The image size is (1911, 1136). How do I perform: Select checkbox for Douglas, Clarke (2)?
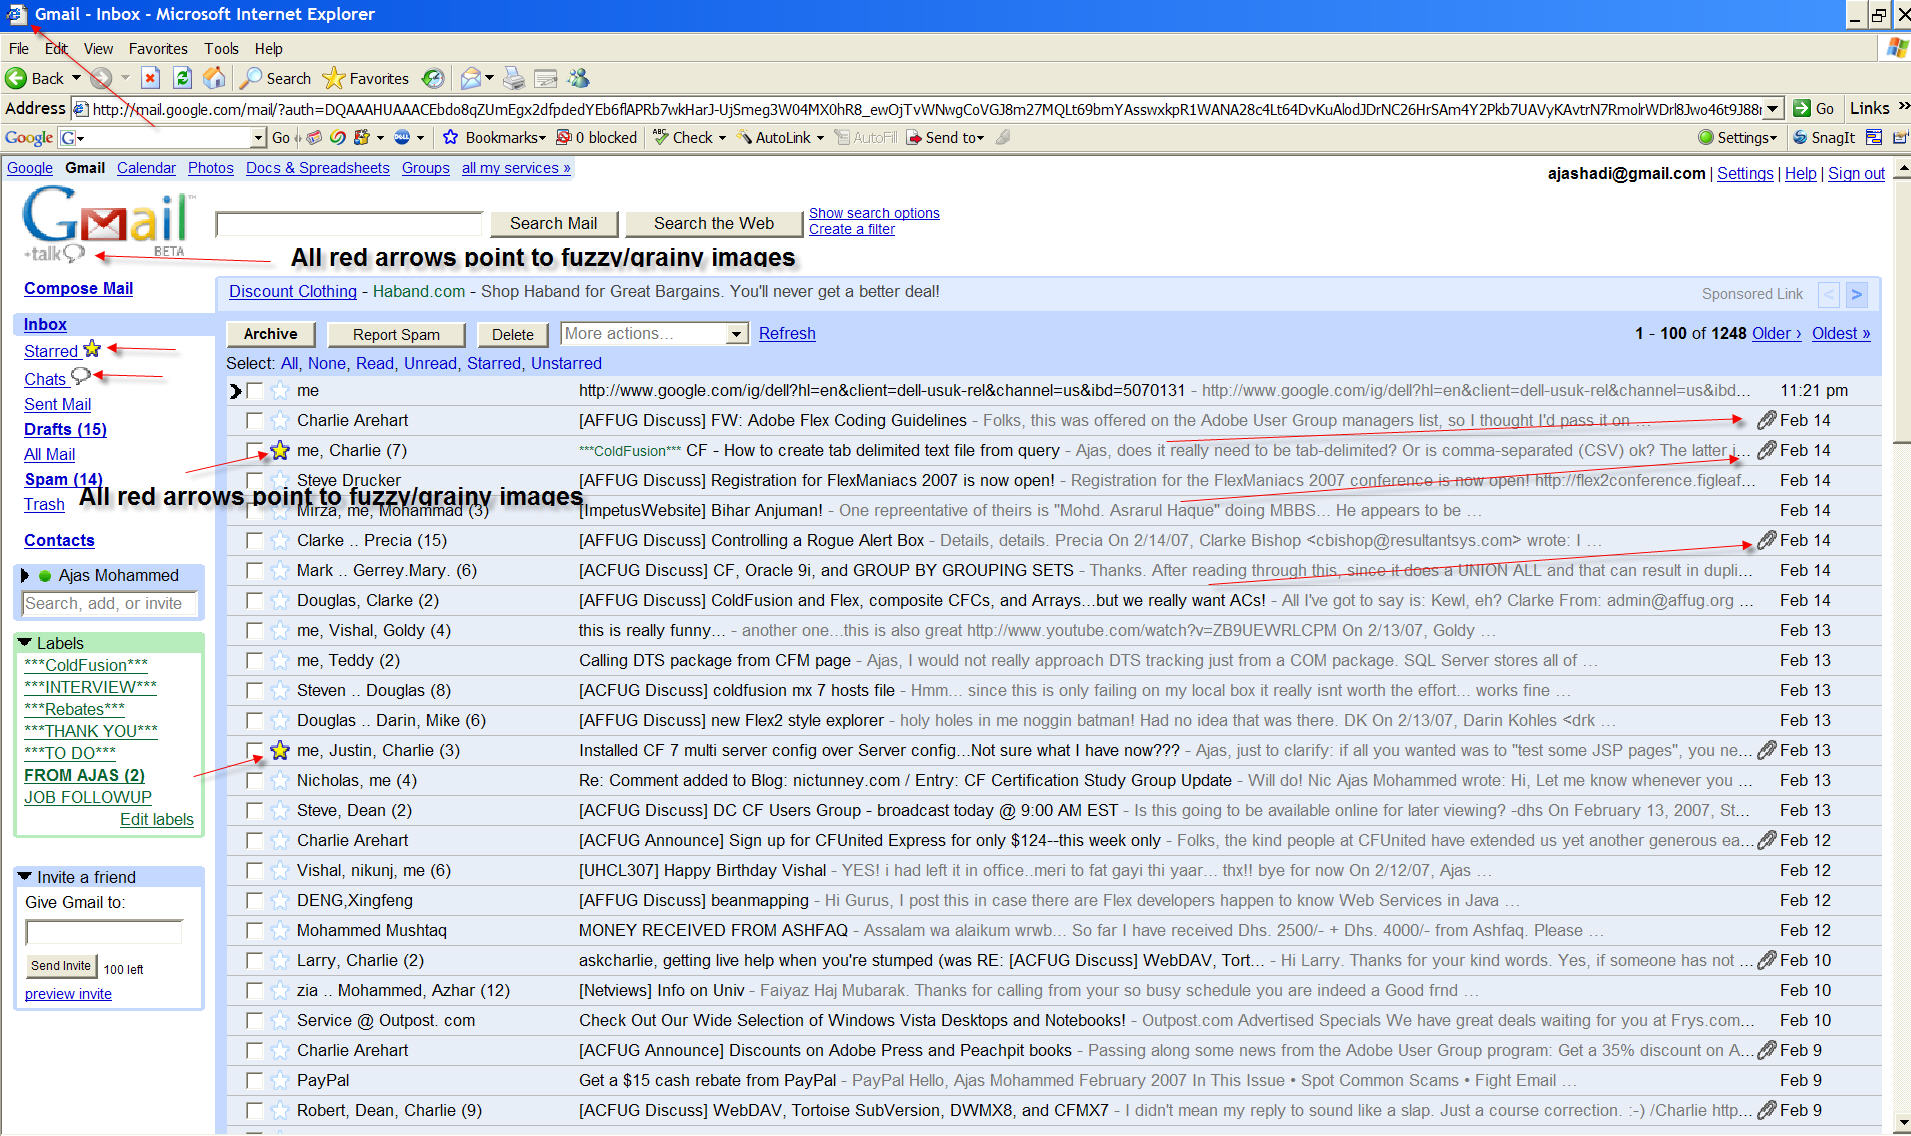(x=255, y=600)
